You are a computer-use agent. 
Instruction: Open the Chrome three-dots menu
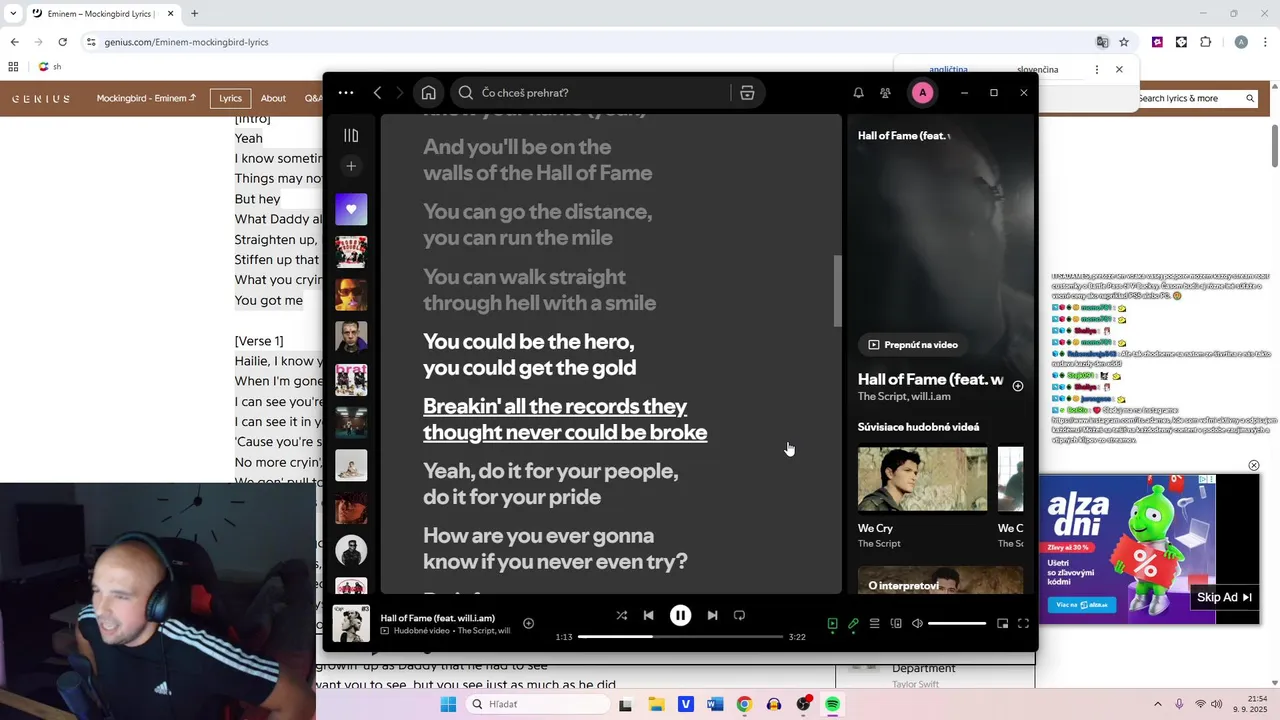click(1265, 42)
